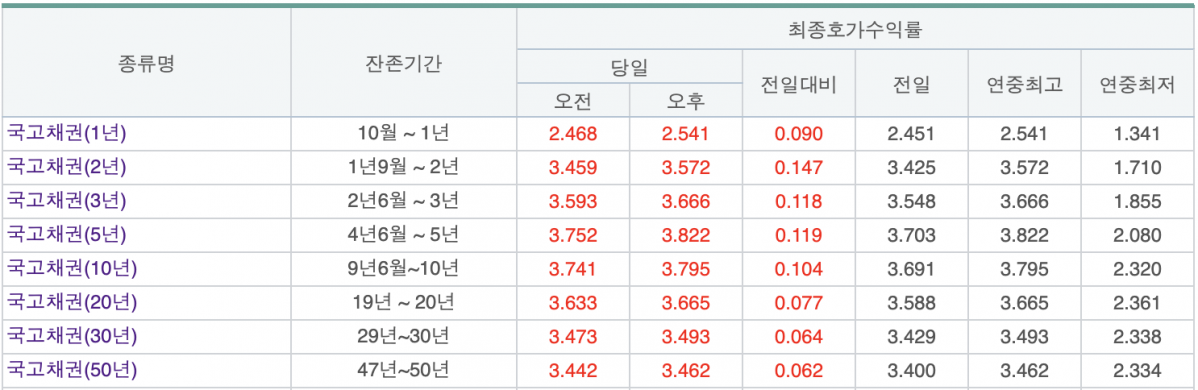Click yearly low value 2.361
The width and height of the screenshot is (1198, 390).
point(1137,303)
